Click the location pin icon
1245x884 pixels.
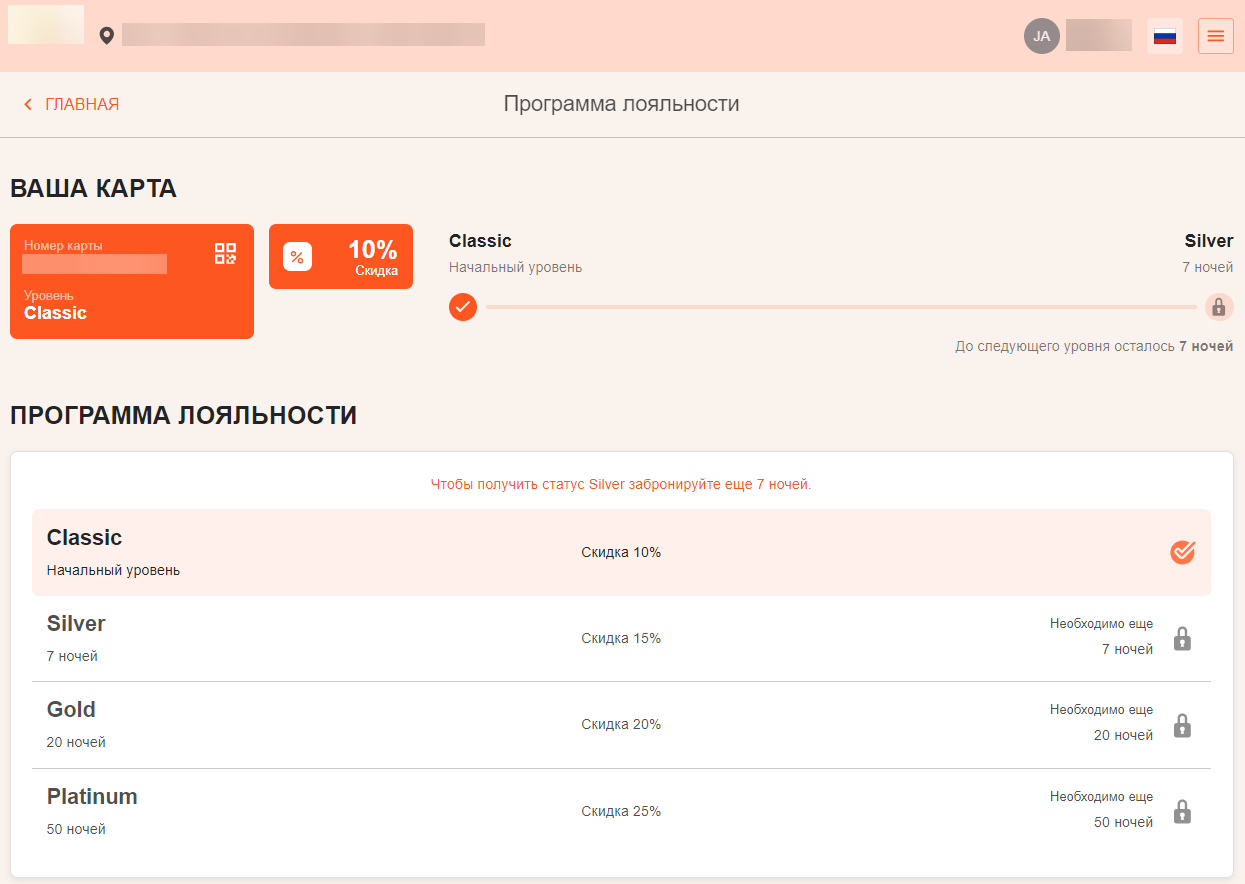coord(107,36)
